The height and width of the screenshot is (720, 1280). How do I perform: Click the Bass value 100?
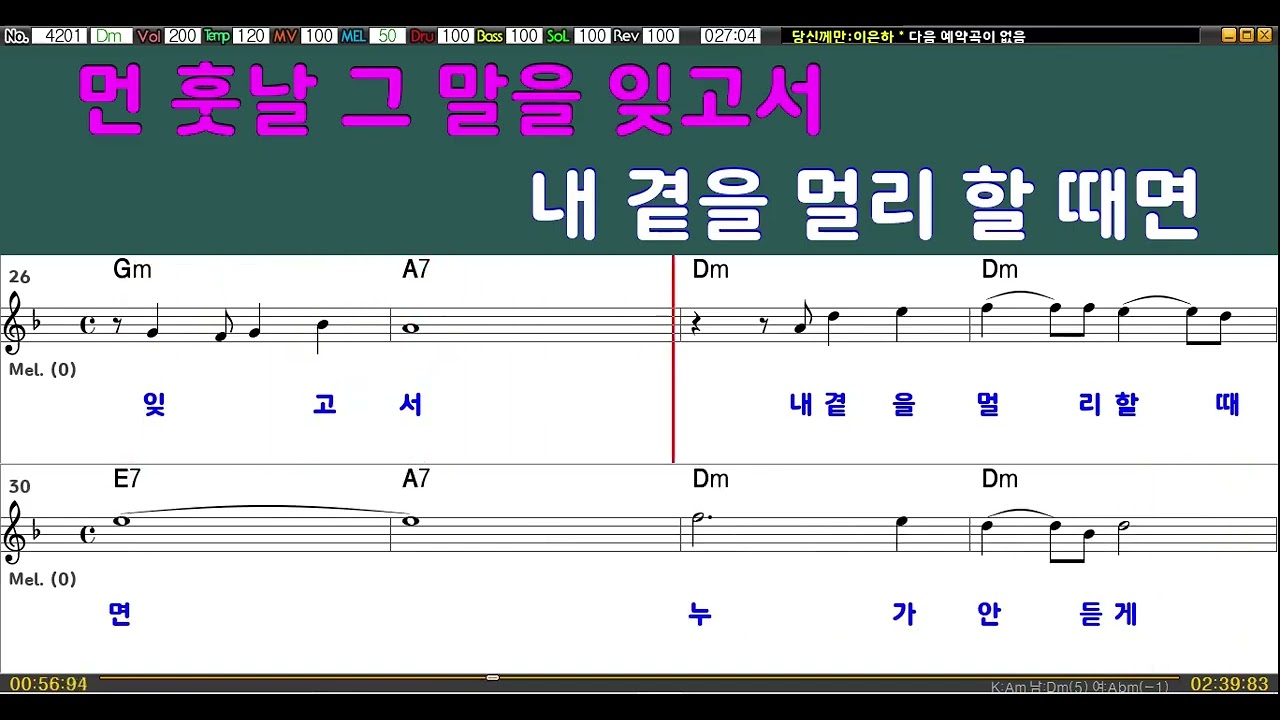coord(523,36)
